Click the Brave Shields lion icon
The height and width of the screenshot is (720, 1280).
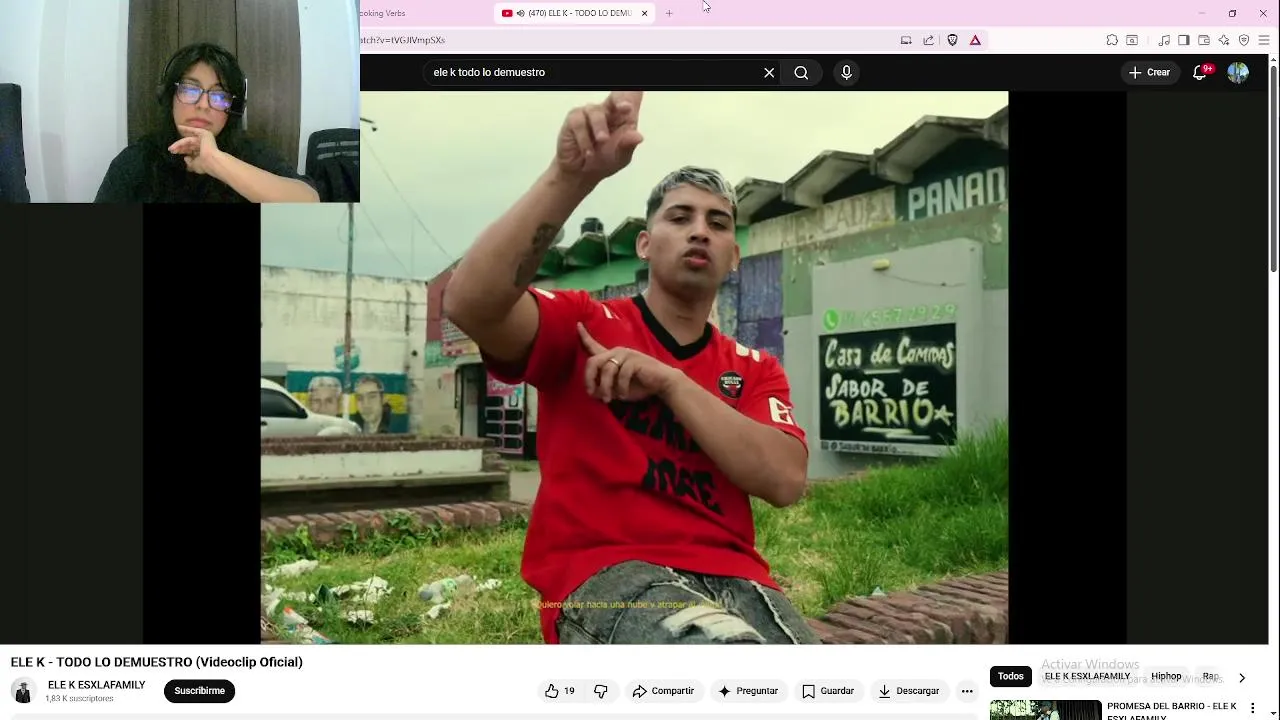(952, 40)
